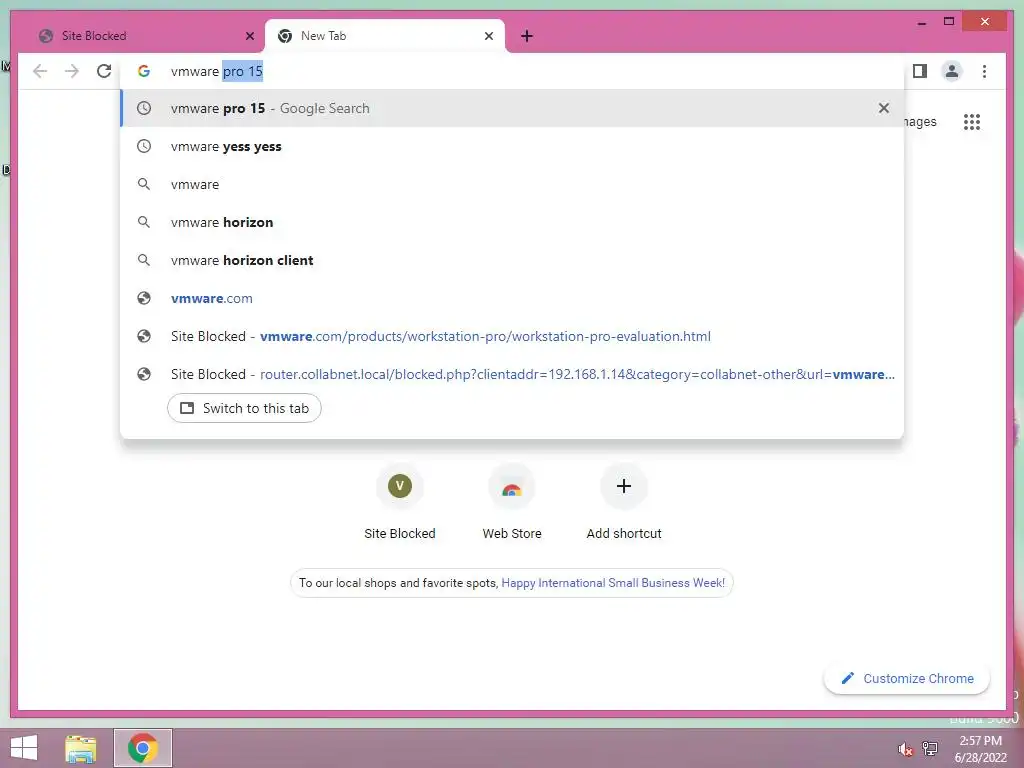Open Happy International Small Business Week link
This screenshot has width=1024, height=768.
click(613, 583)
